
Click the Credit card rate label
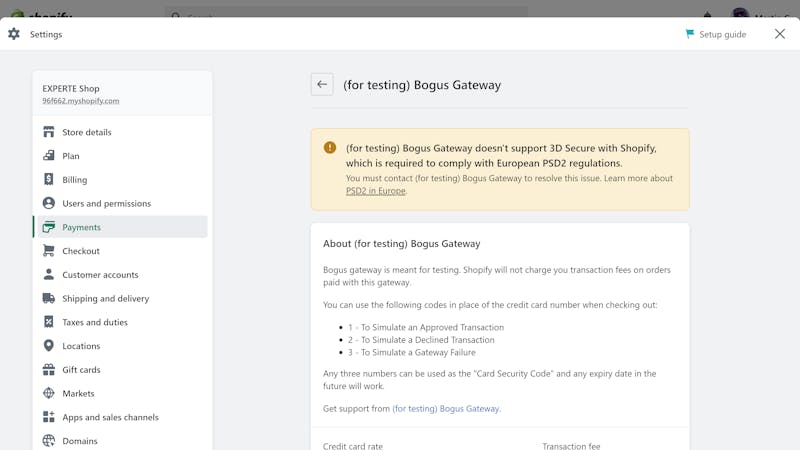point(353,446)
